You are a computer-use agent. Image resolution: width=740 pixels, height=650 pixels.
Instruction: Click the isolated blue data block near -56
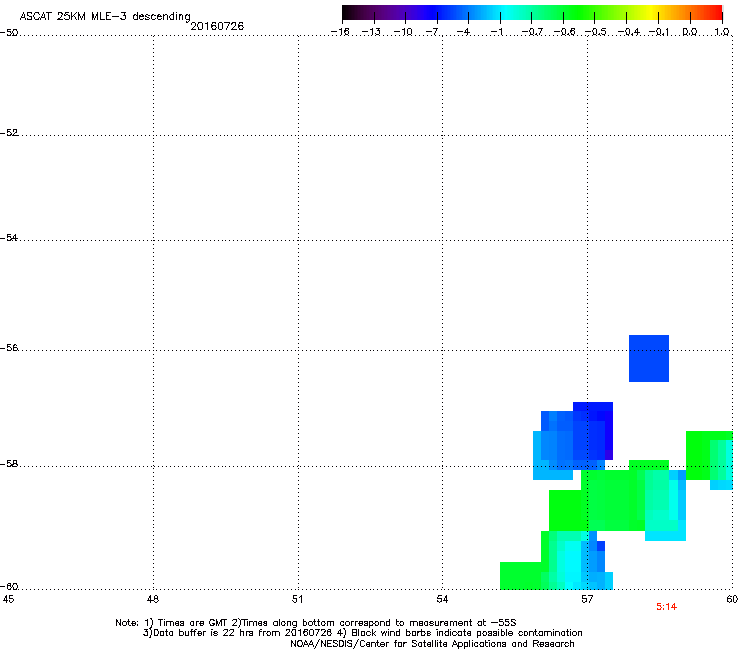(x=649, y=358)
